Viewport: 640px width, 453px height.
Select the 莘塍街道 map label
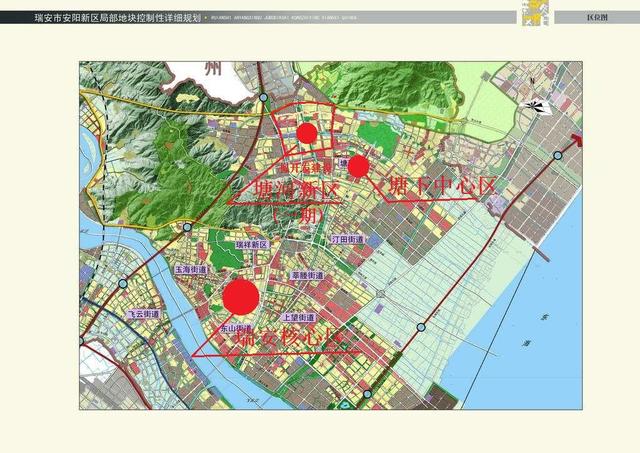click(x=307, y=274)
